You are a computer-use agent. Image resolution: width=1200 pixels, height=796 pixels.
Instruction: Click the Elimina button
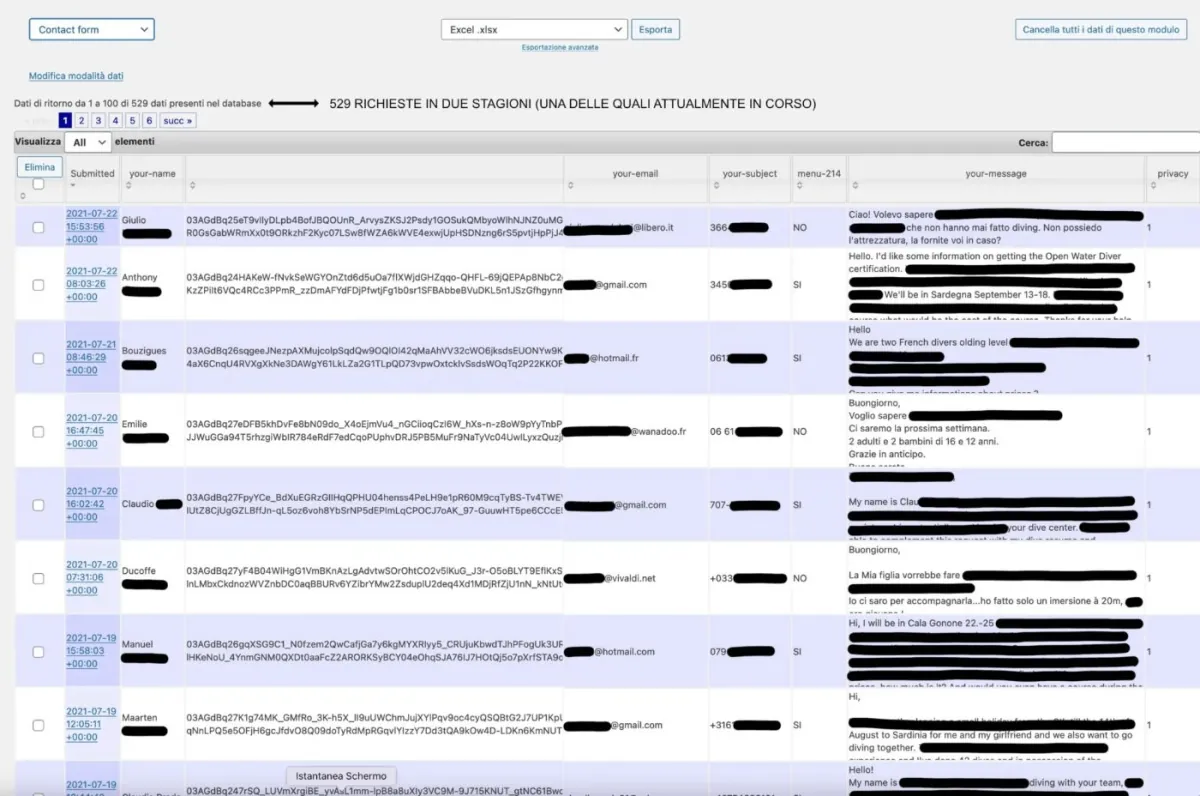tap(40, 167)
